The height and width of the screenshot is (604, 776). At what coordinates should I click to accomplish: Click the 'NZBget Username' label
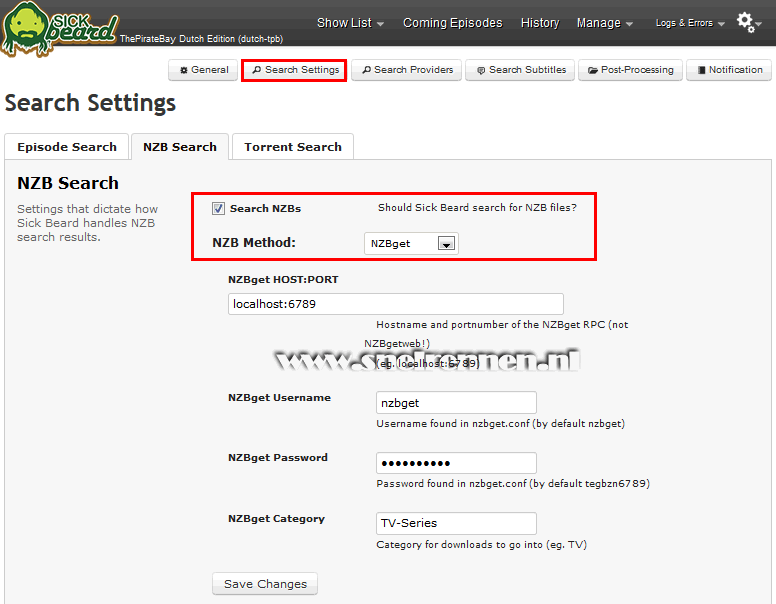click(x=279, y=398)
